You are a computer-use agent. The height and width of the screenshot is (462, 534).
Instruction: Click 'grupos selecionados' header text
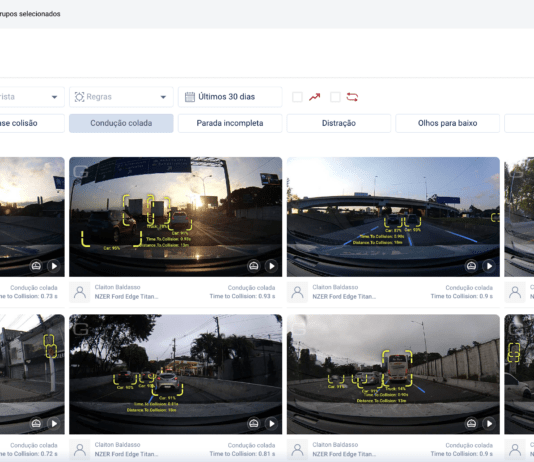30,14
